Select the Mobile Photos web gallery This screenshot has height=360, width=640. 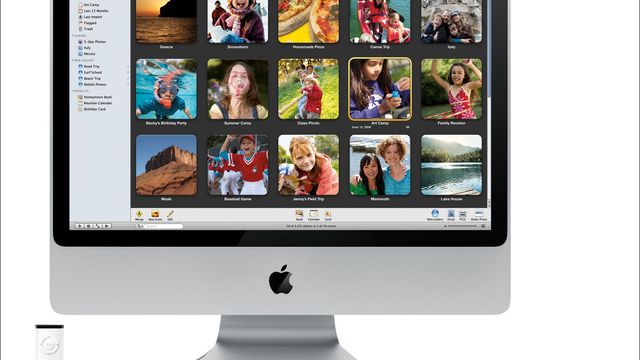(92, 84)
